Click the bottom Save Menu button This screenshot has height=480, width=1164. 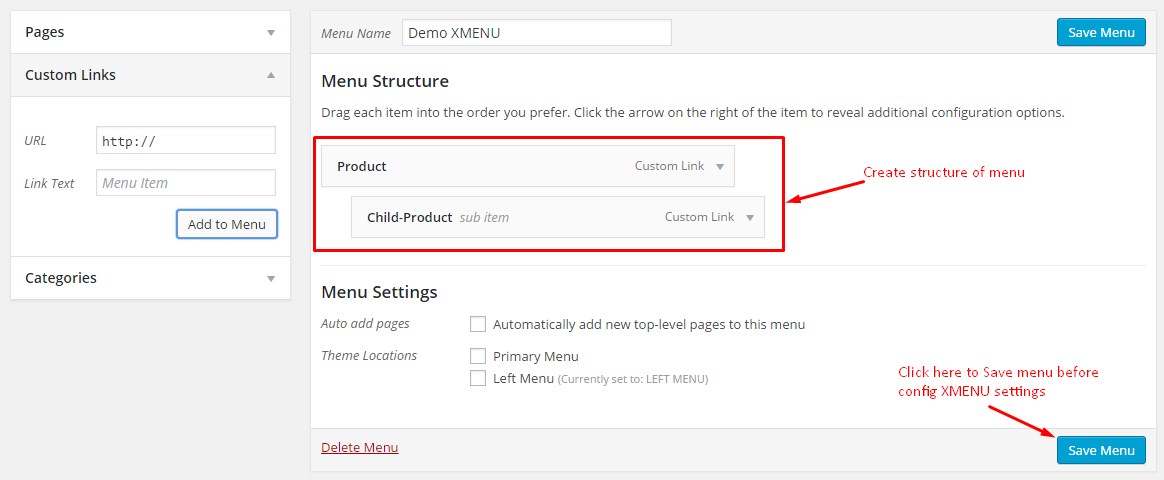click(x=1101, y=450)
